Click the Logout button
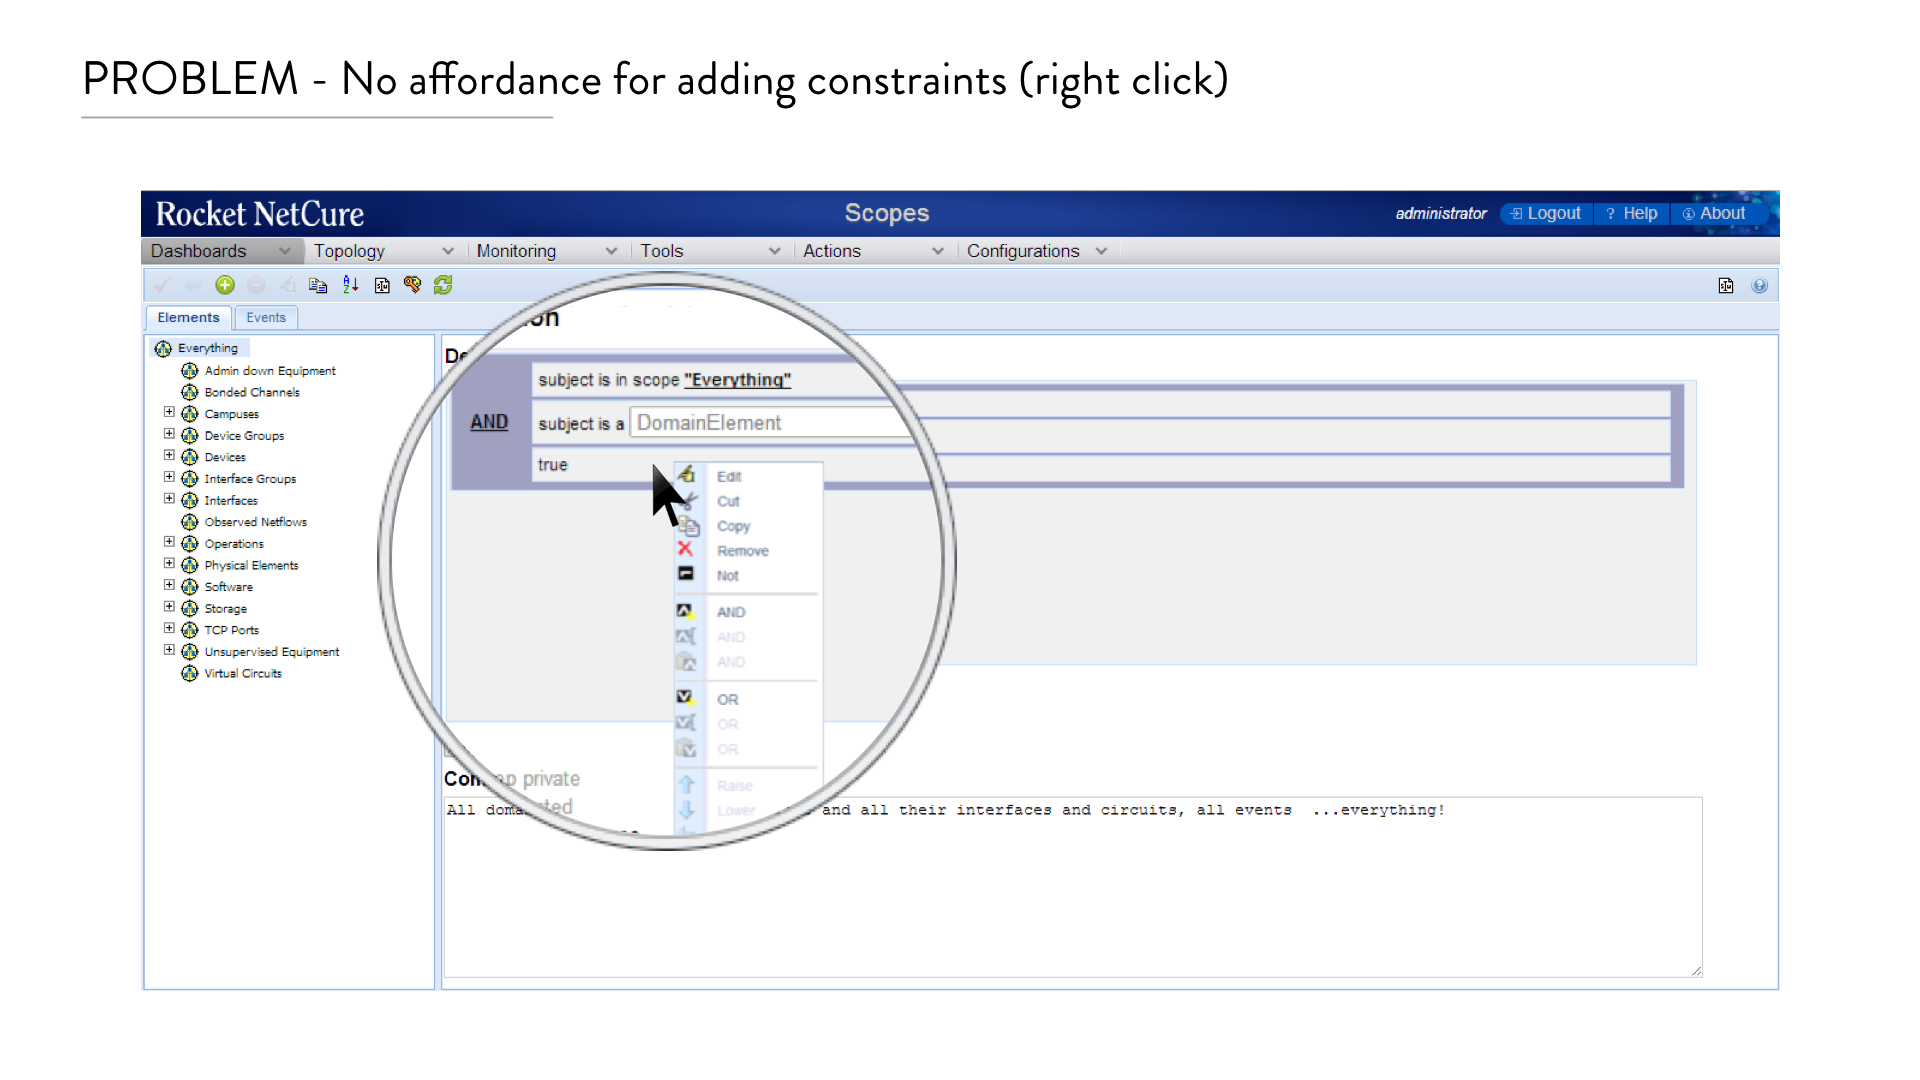Viewport: 1920px width, 1080px height. [1546, 214]
